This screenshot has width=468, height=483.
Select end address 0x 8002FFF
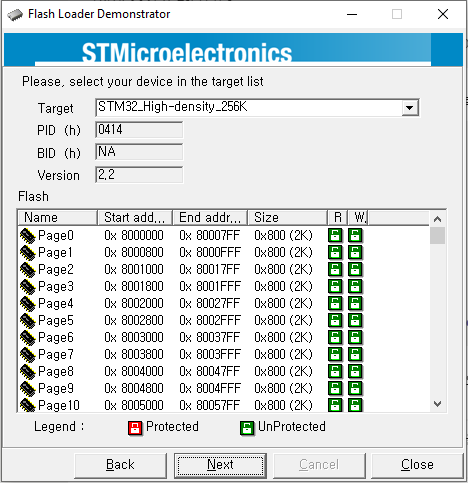210,321
